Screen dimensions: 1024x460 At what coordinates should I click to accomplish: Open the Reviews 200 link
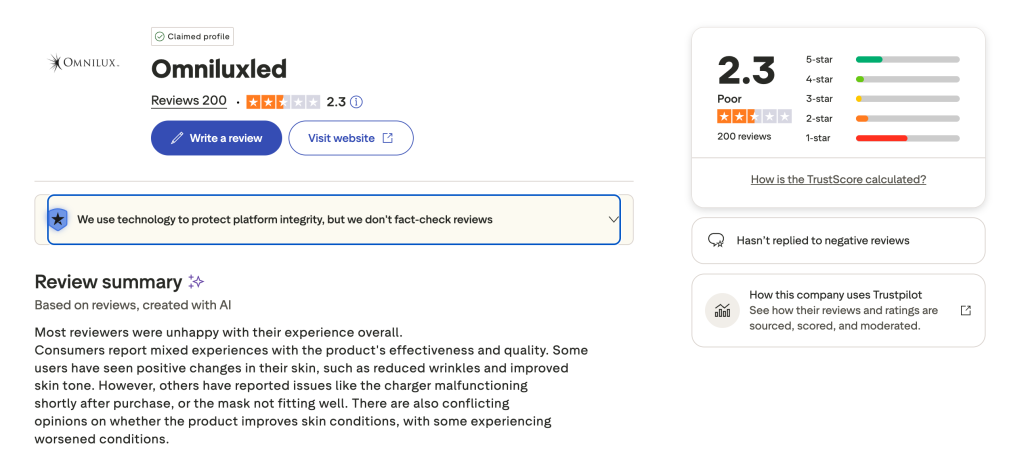pos(188,101)
